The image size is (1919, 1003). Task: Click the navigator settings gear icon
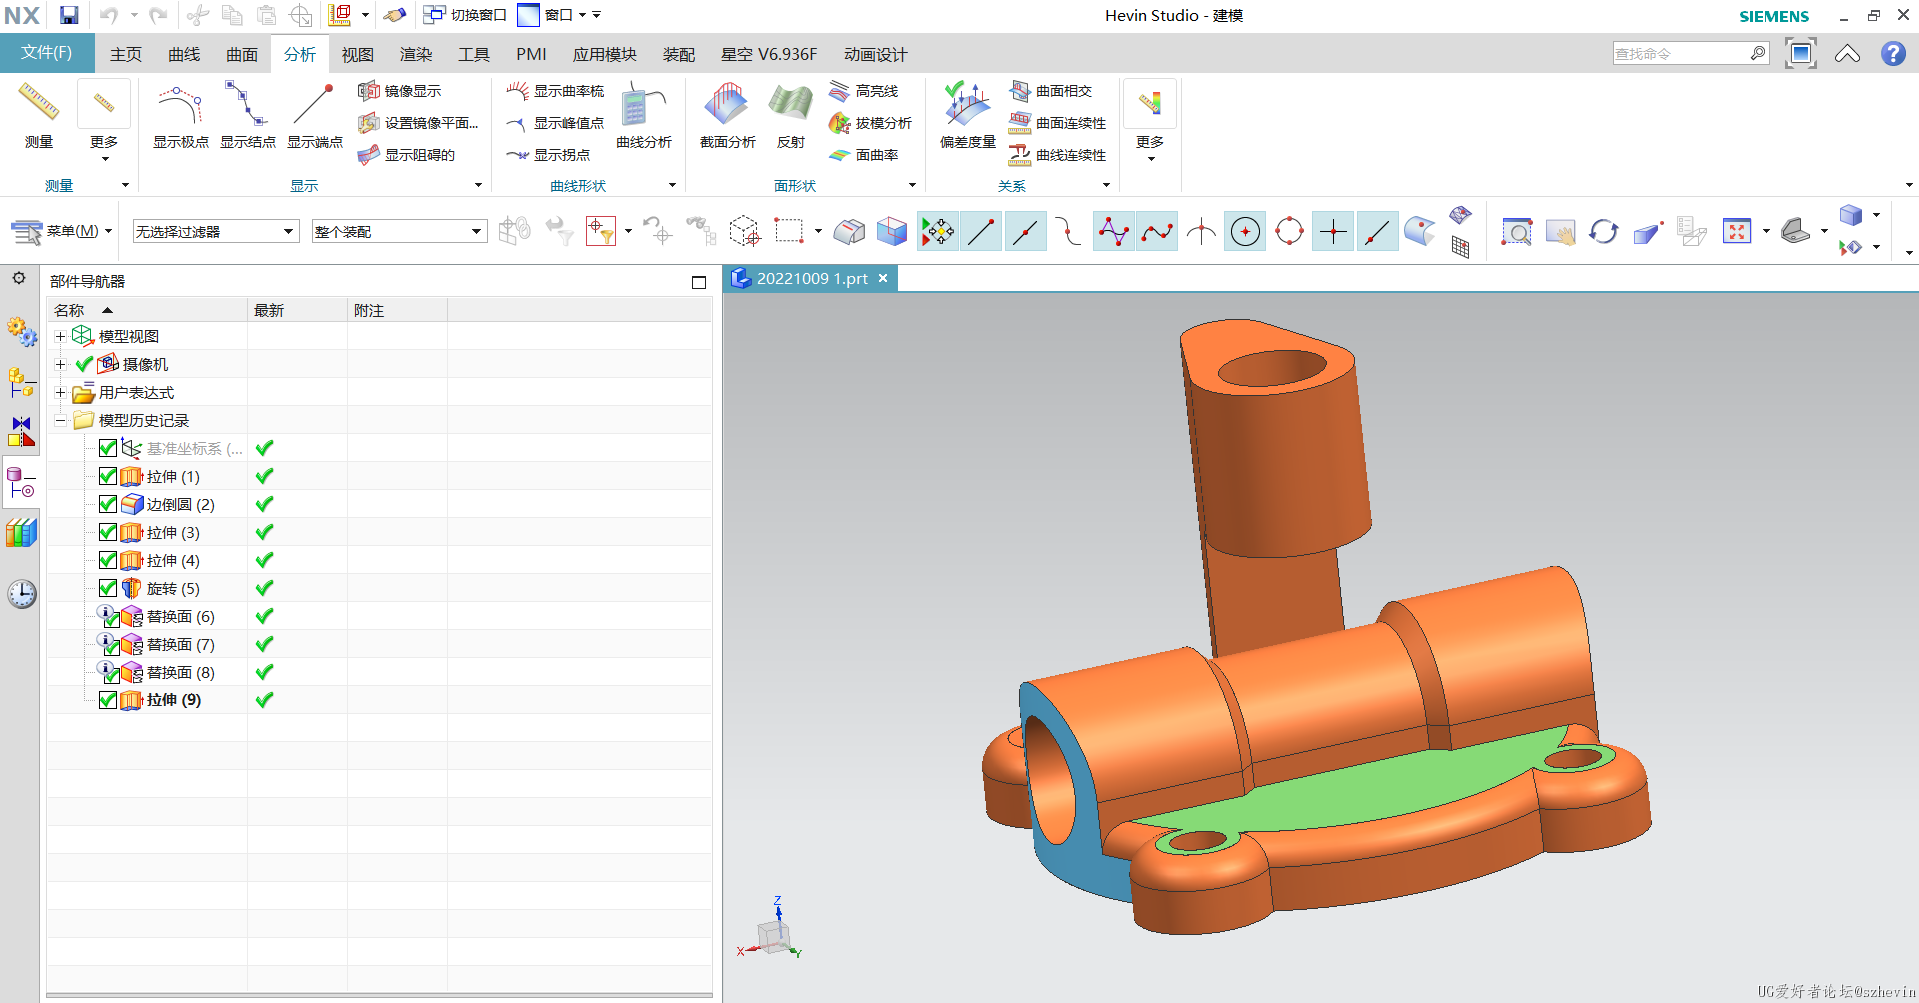coord(19,278)
